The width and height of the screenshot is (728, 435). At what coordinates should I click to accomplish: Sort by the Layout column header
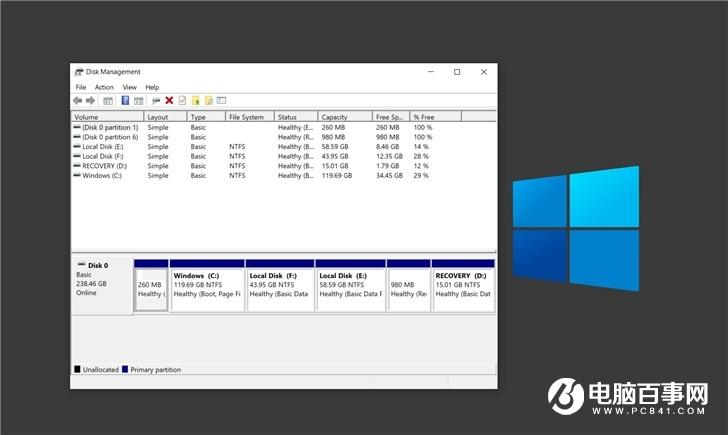click(165, 117)
